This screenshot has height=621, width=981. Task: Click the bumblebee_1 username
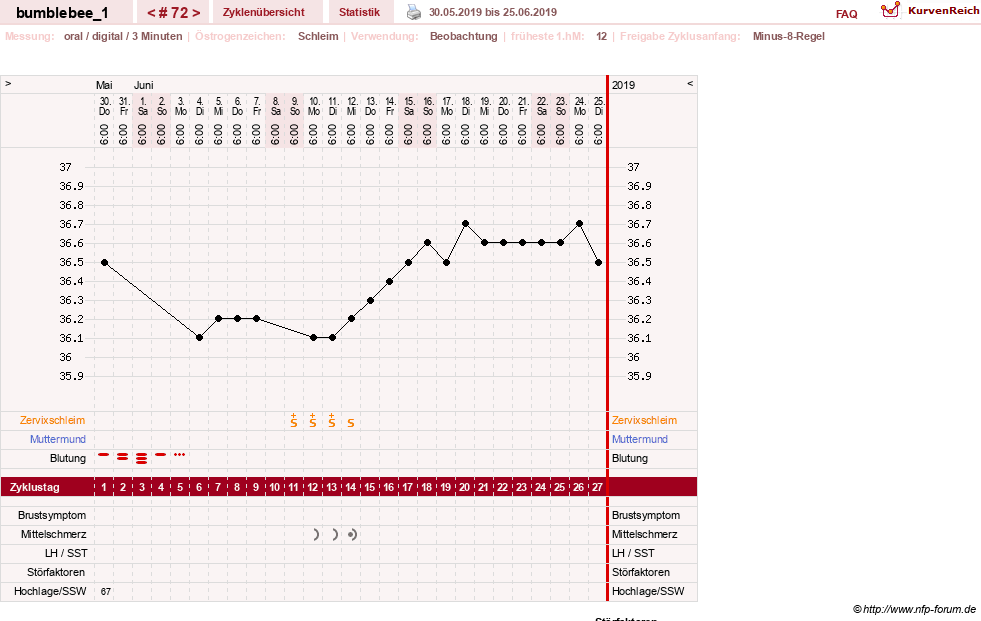pyautogui.click(x=62, y=13)
